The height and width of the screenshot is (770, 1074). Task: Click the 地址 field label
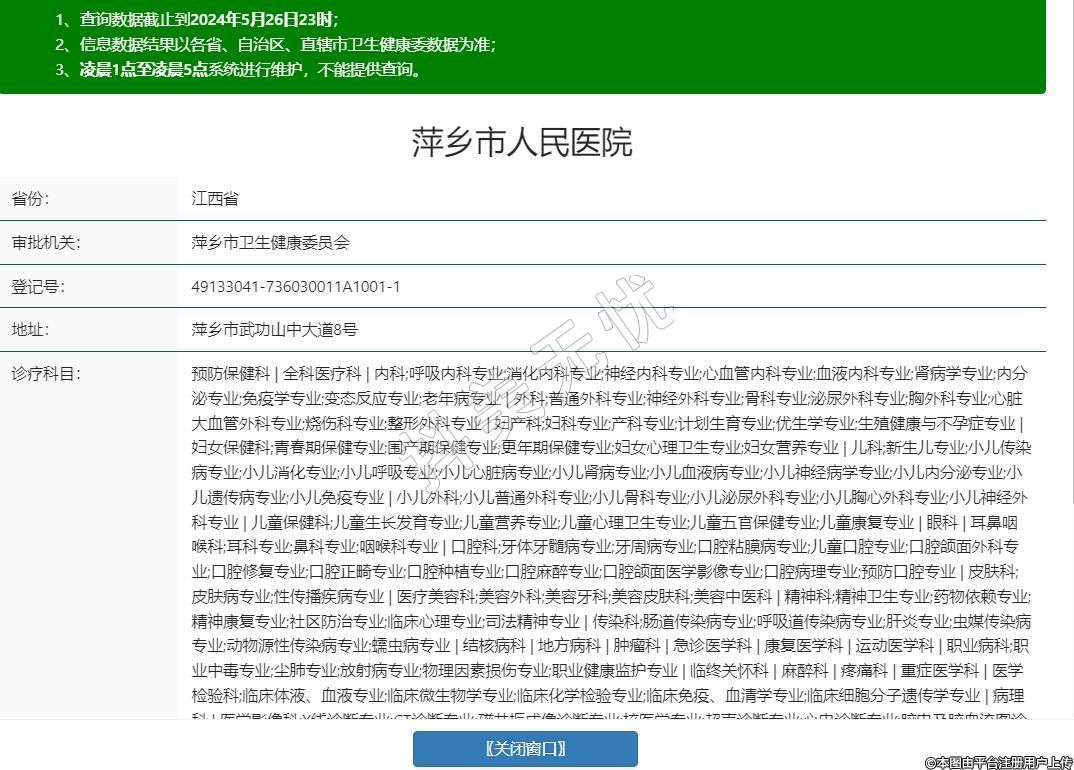[30, 330]
